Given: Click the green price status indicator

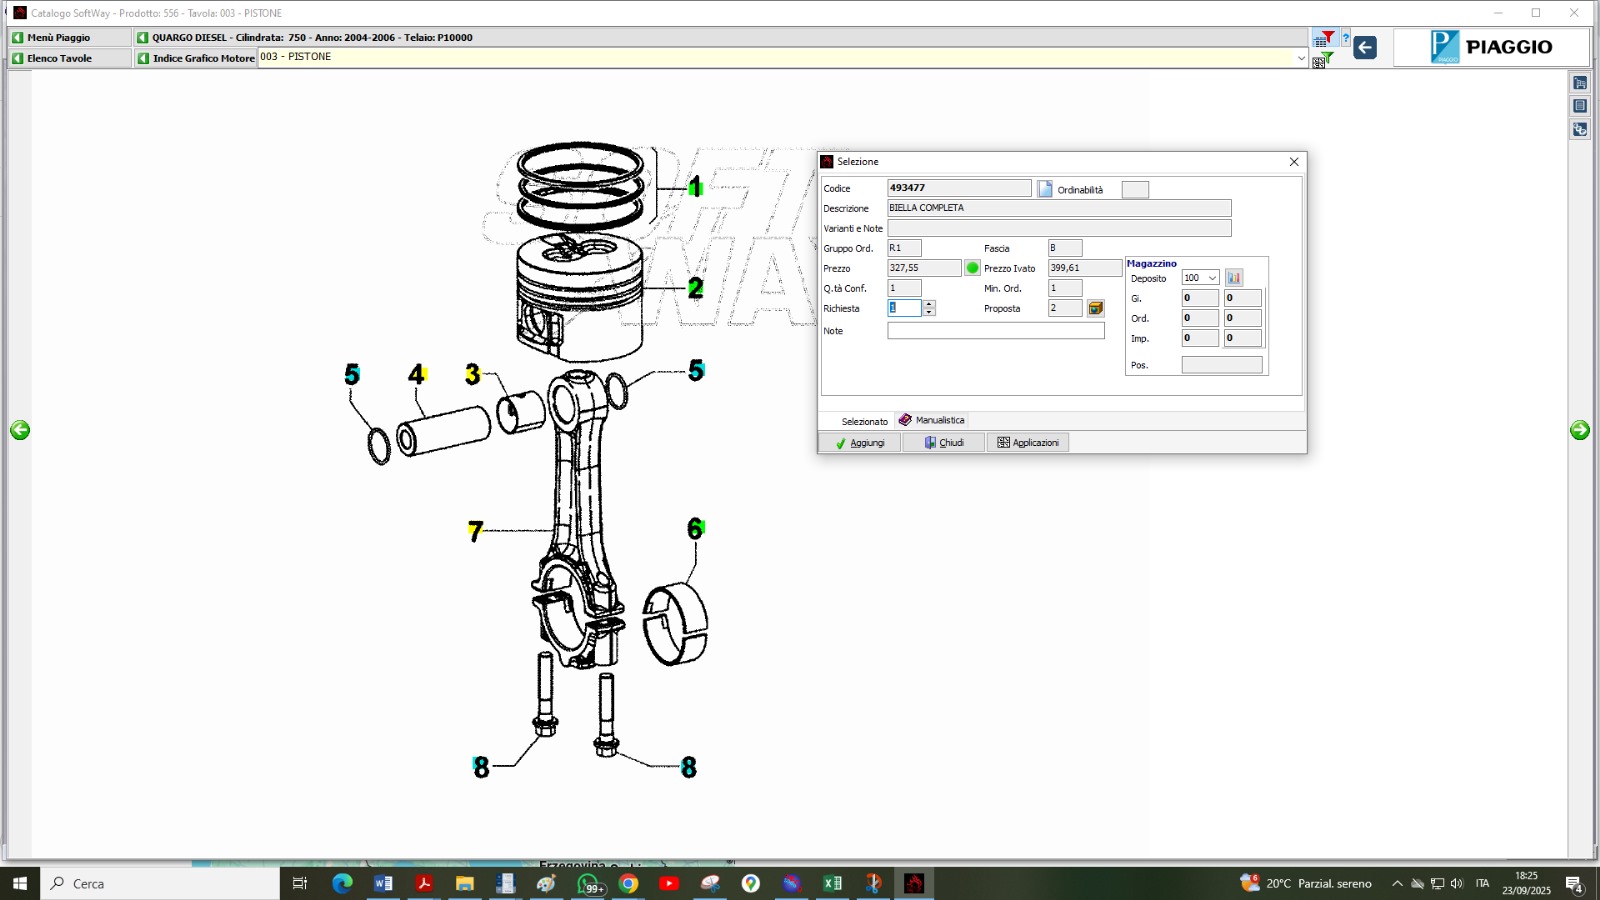Looking at the screenshot, I should point(972,268).
